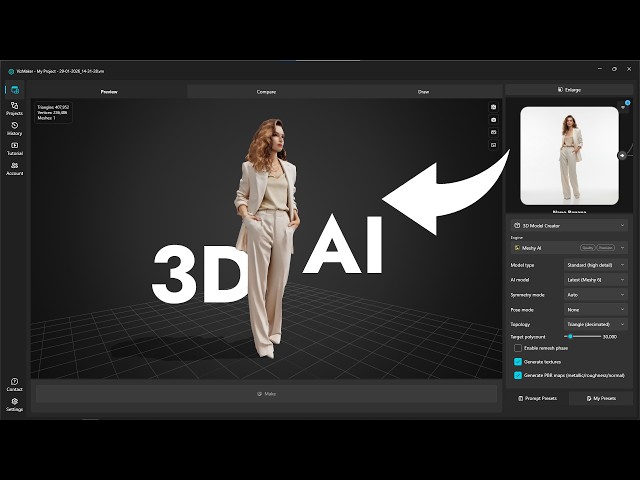
Task: Click the source image thumbnail of the woman
Action: pyautogui.click(x=569, y=156)
